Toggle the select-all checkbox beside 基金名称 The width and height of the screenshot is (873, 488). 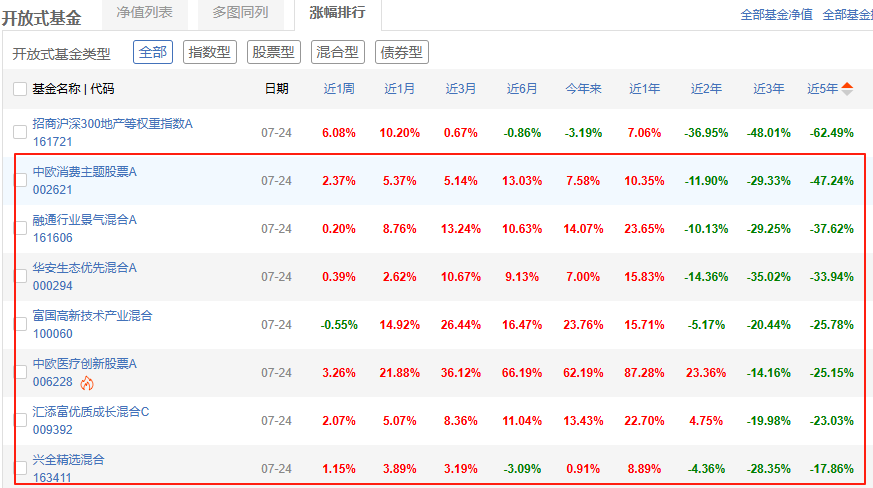click(x=20, y=89)
